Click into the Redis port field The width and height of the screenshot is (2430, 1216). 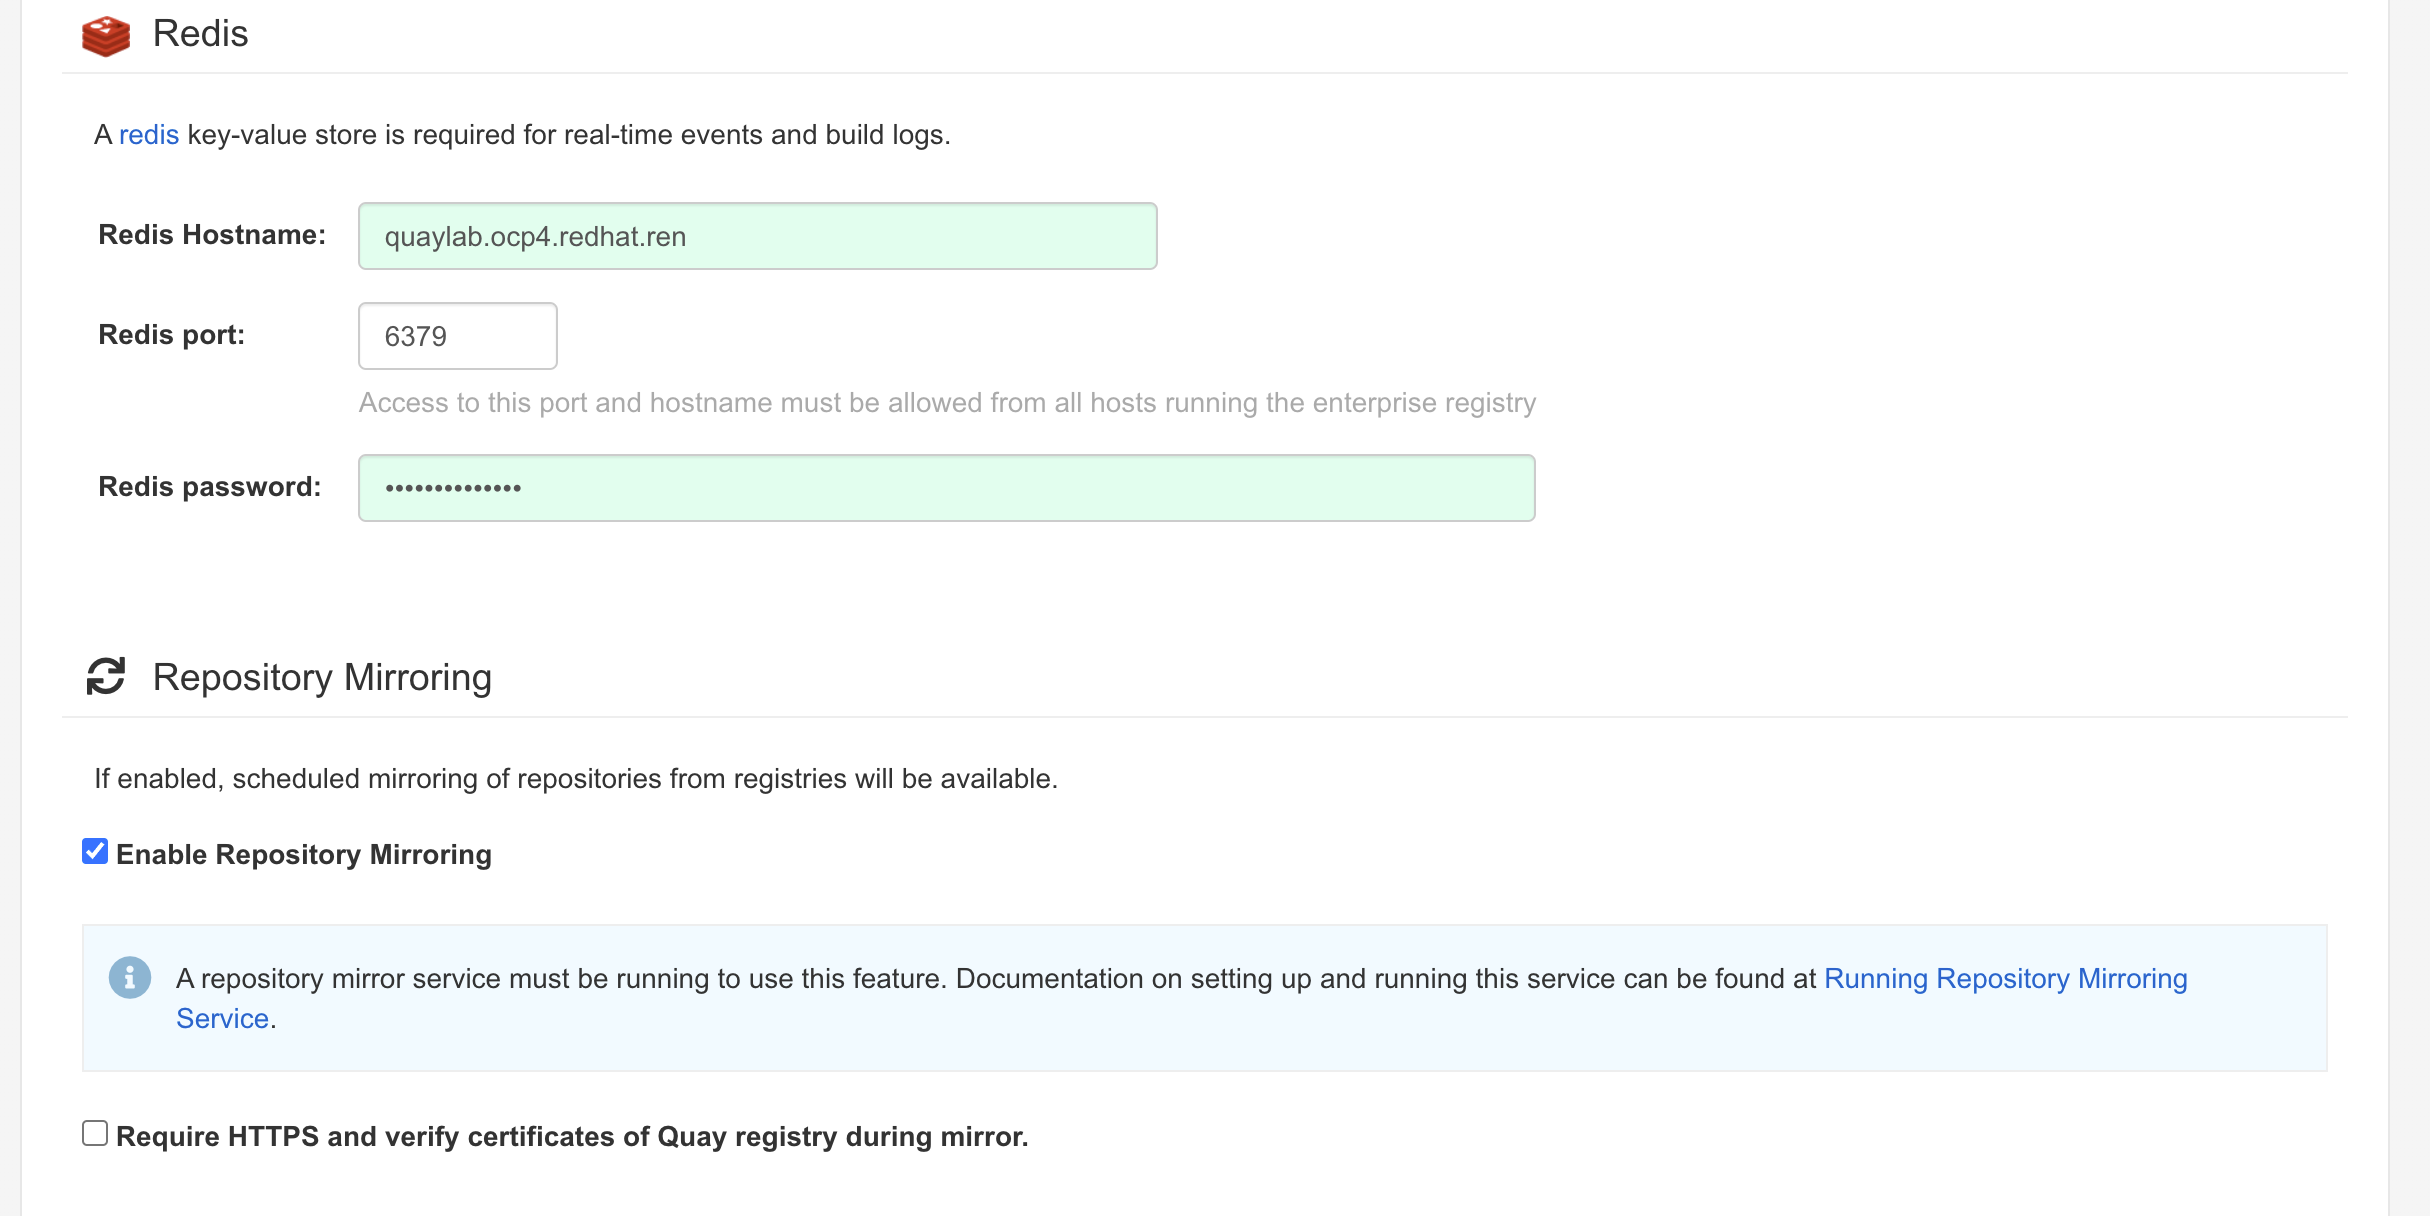click(x=457, y=337)
